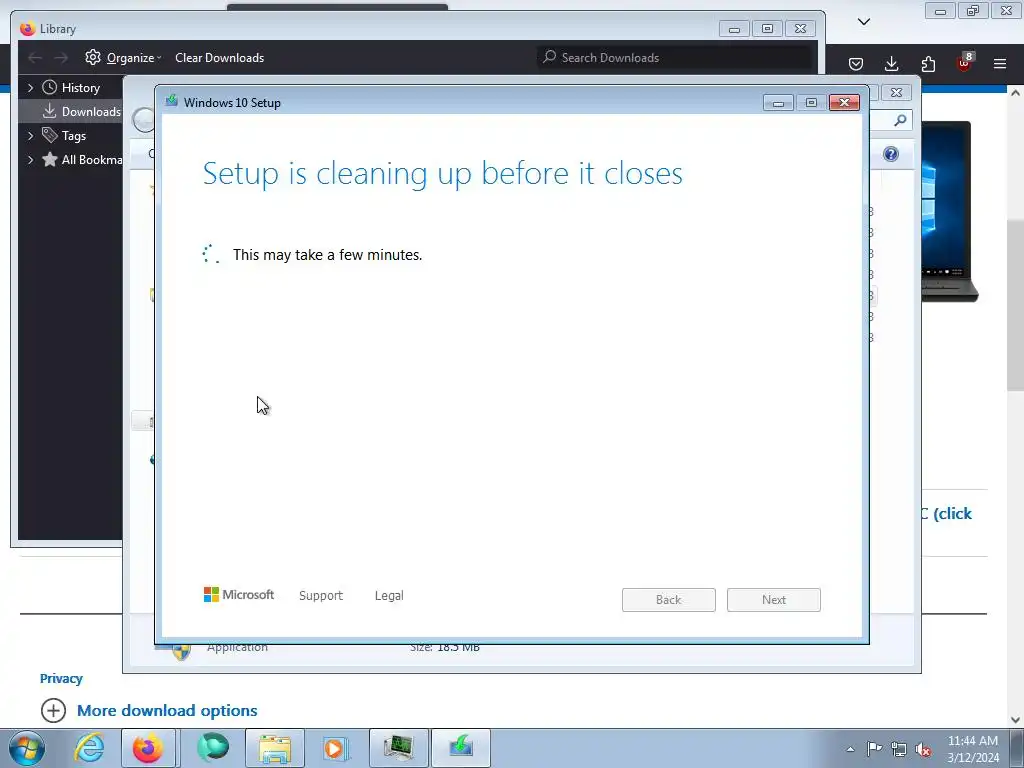Click the scrollbar down arrow on webpage
1024x768 pixels.
[x=1015, y=719]
